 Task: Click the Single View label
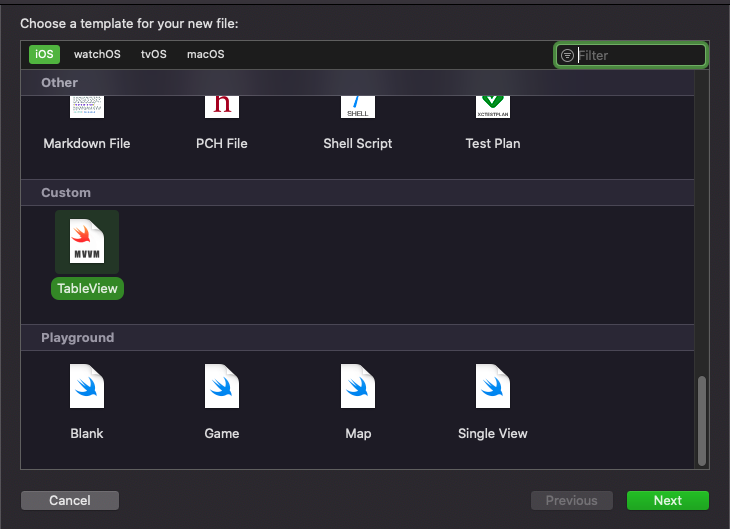[493, 434]
